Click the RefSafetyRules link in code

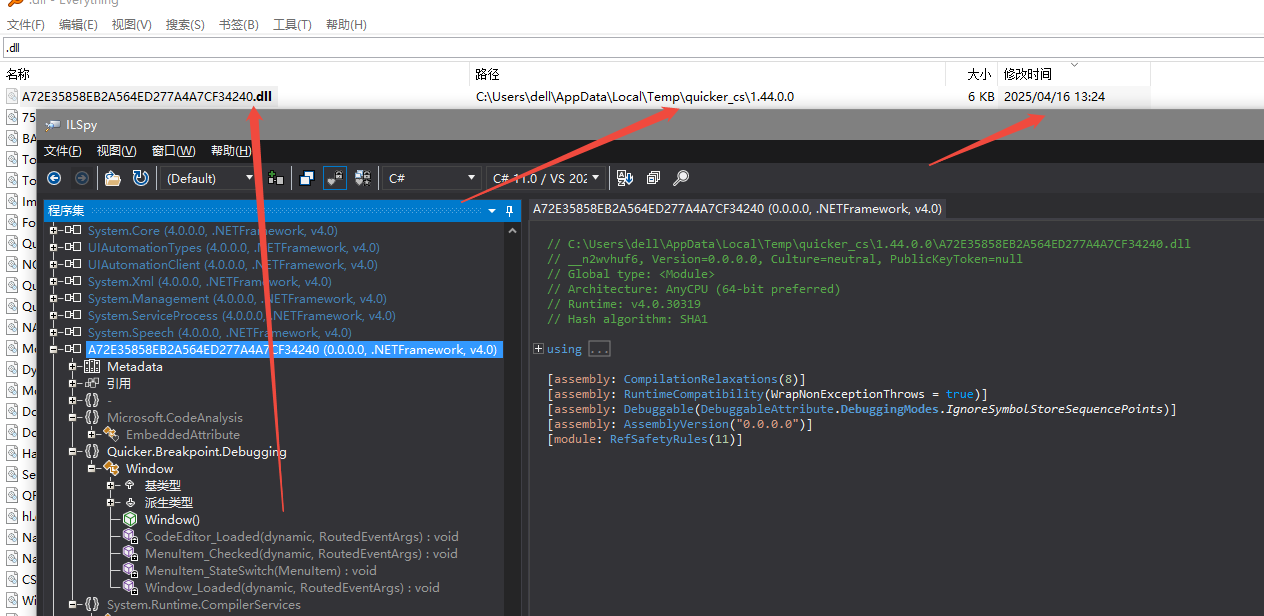coord(660,440)
